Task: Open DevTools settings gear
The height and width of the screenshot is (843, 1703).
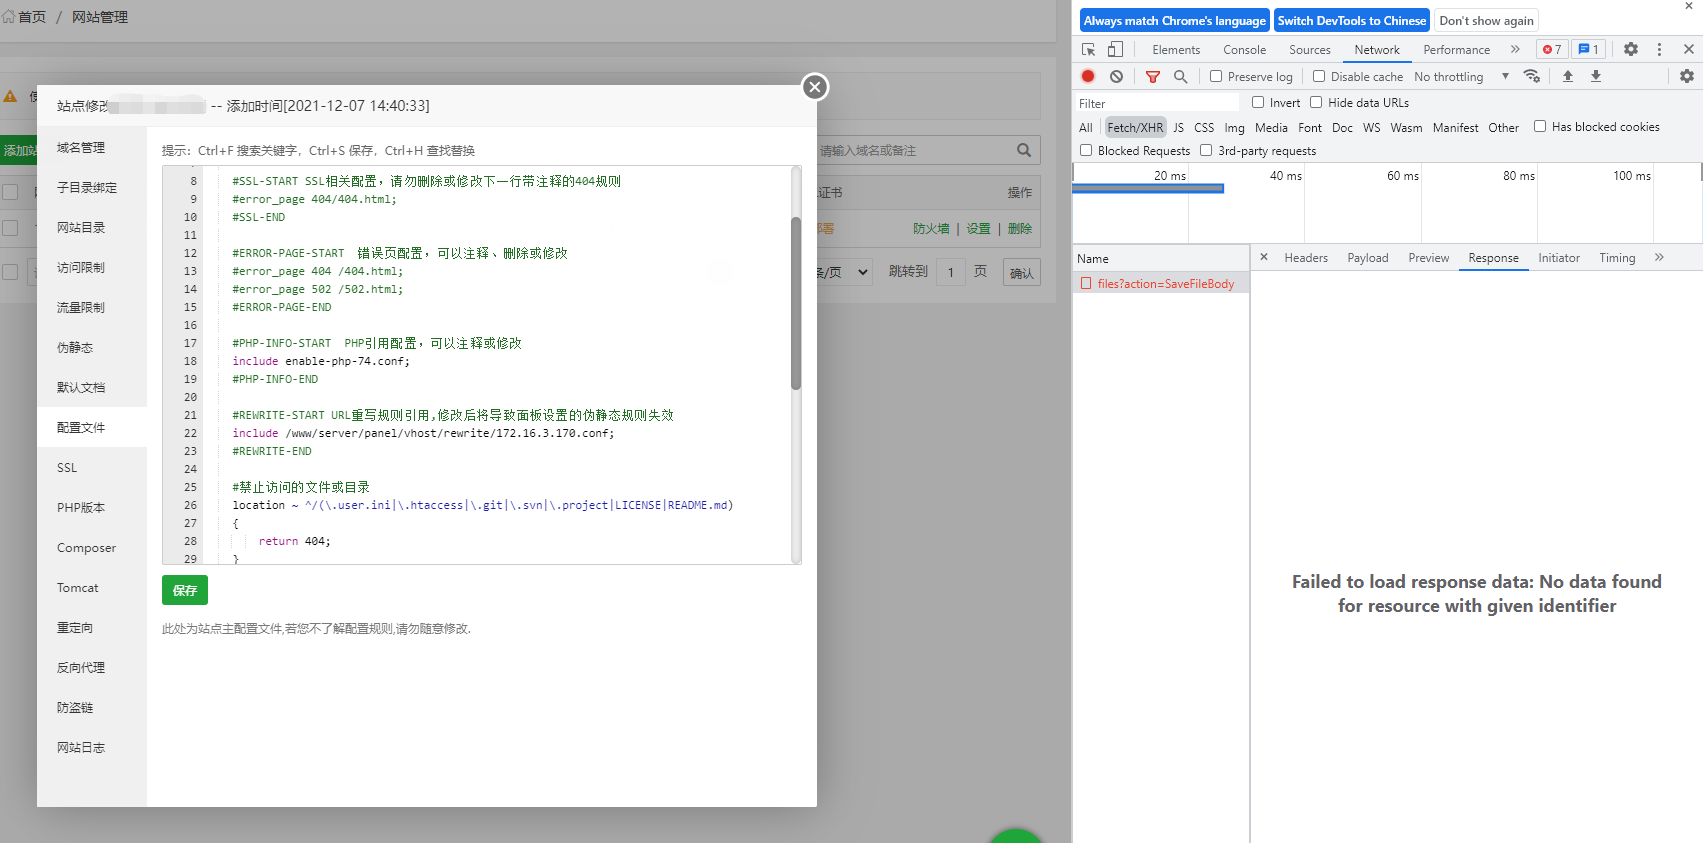Action: 1631,49
